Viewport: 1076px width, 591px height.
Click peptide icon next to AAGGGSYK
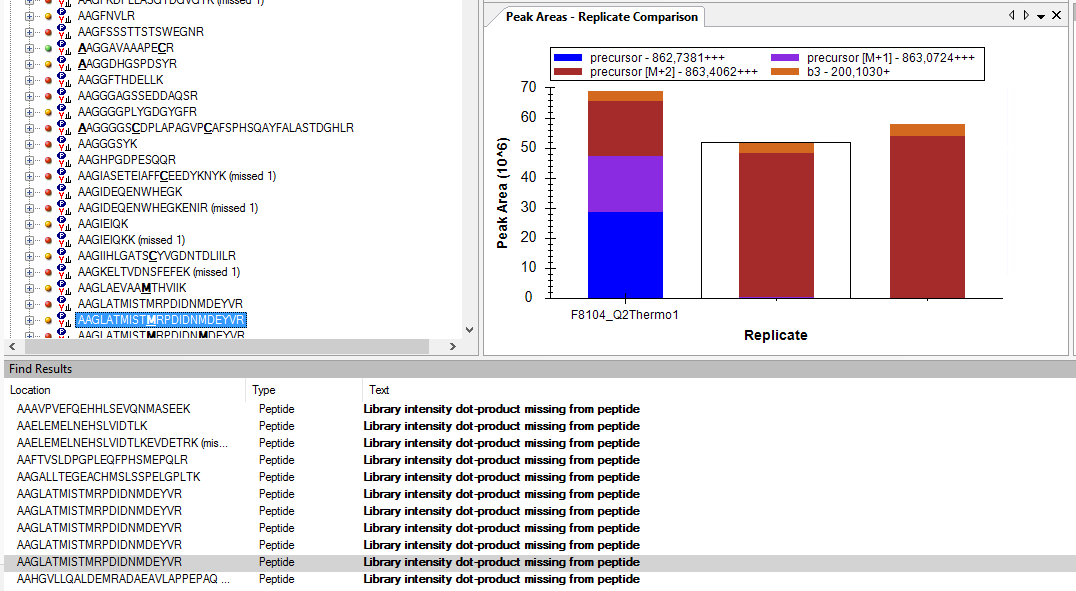pos(64,144)
